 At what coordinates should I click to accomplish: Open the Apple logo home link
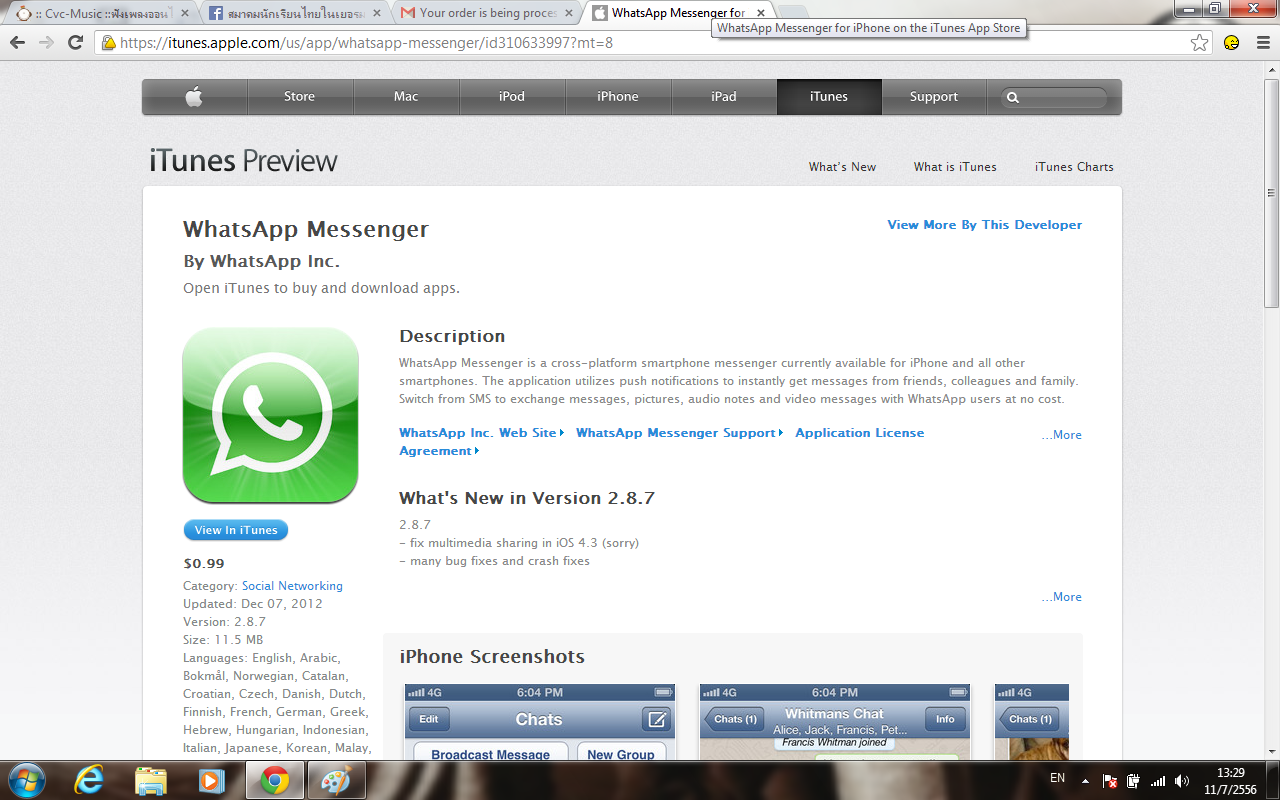[194, 97]
